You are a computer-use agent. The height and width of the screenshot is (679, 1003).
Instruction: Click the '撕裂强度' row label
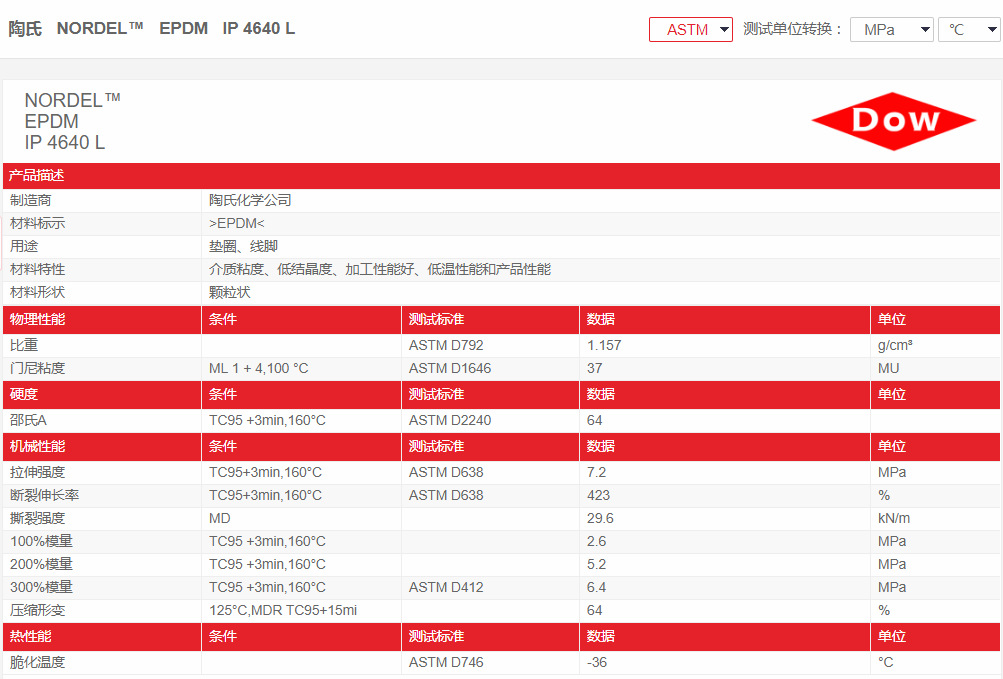(x=38, y=518)
